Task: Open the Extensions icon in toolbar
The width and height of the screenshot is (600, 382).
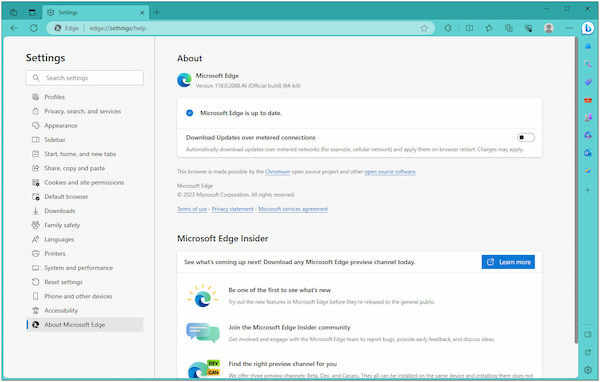Action: tap(448, 28)
